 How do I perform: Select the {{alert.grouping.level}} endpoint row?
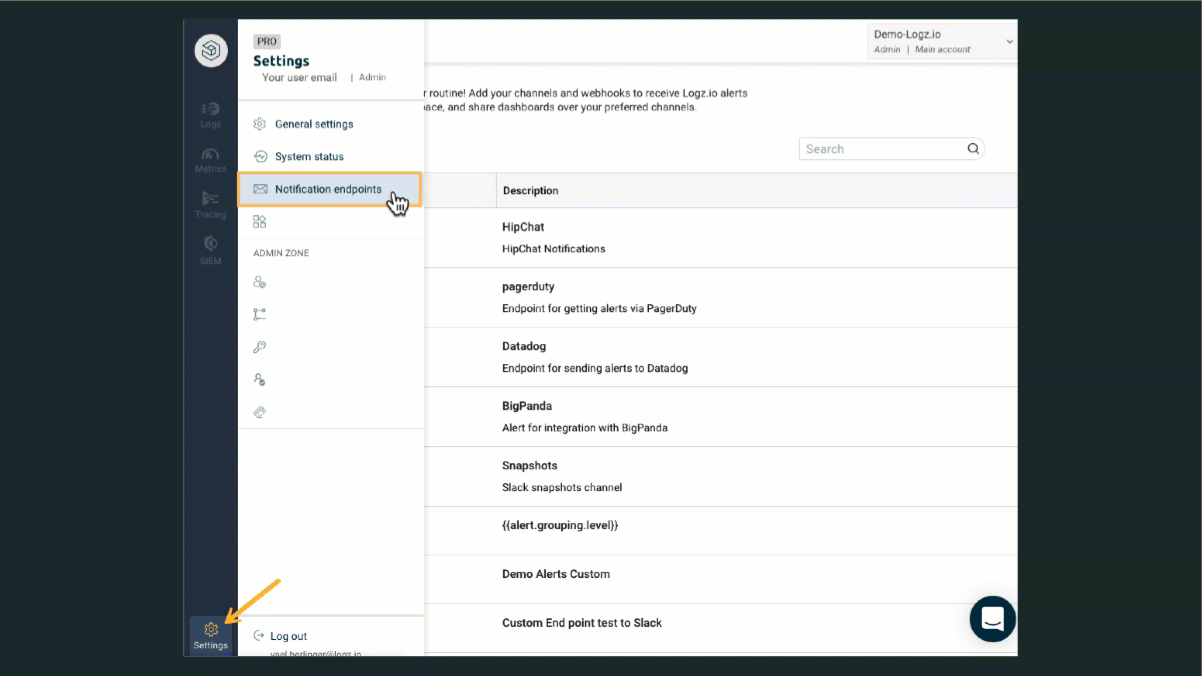pyautogui.click(x=560, y=525)
